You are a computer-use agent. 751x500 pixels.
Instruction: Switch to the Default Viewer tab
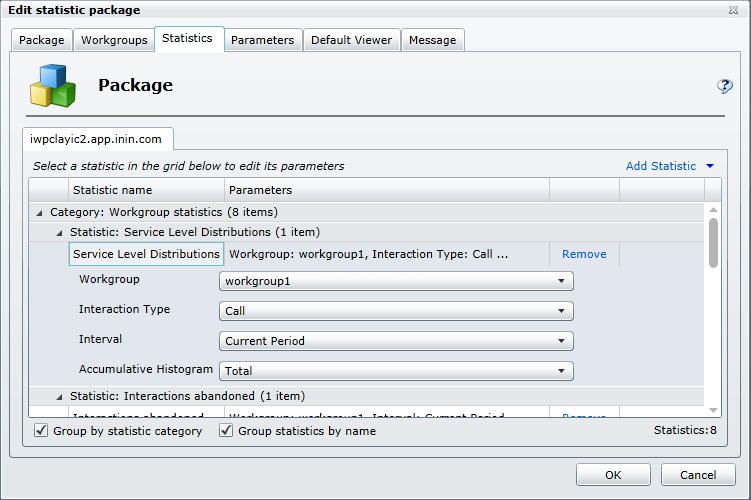(x=351, y=40)
